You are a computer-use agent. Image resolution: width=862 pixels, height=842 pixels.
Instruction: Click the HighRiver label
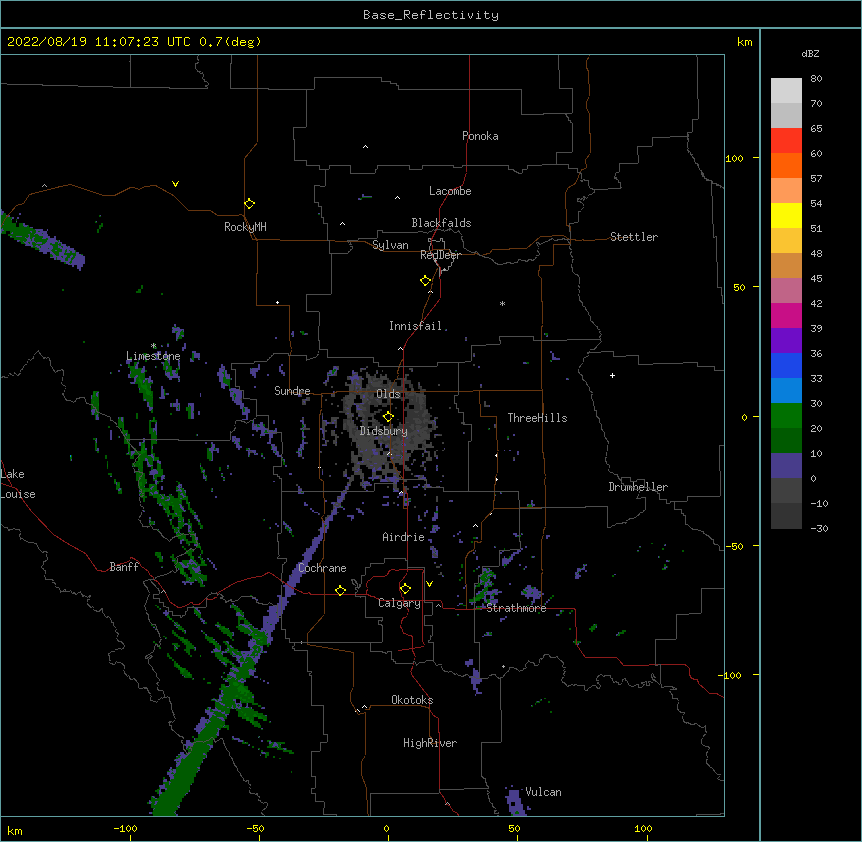[x=430, y=743]
